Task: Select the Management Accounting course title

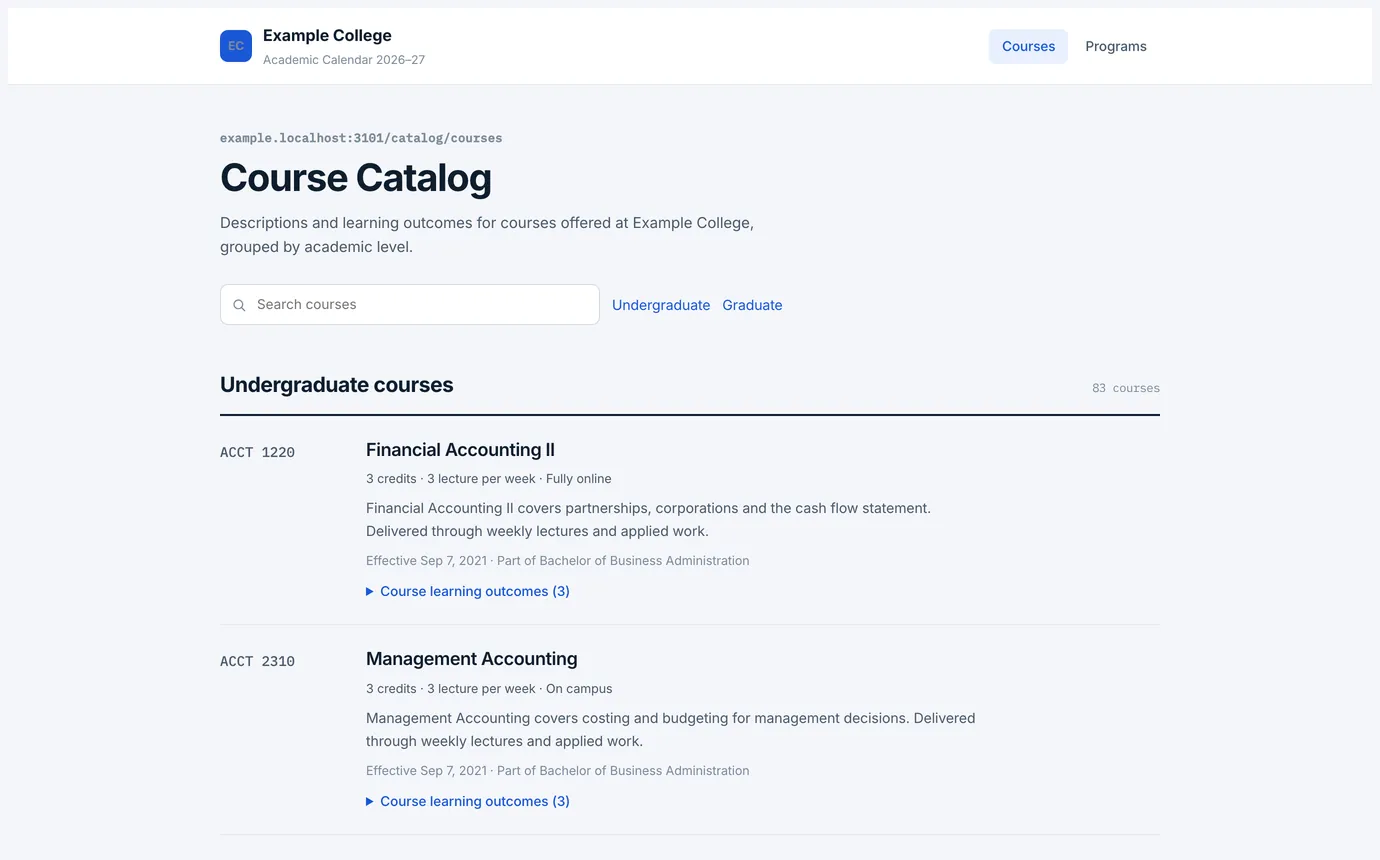Action: click(472, 659)
